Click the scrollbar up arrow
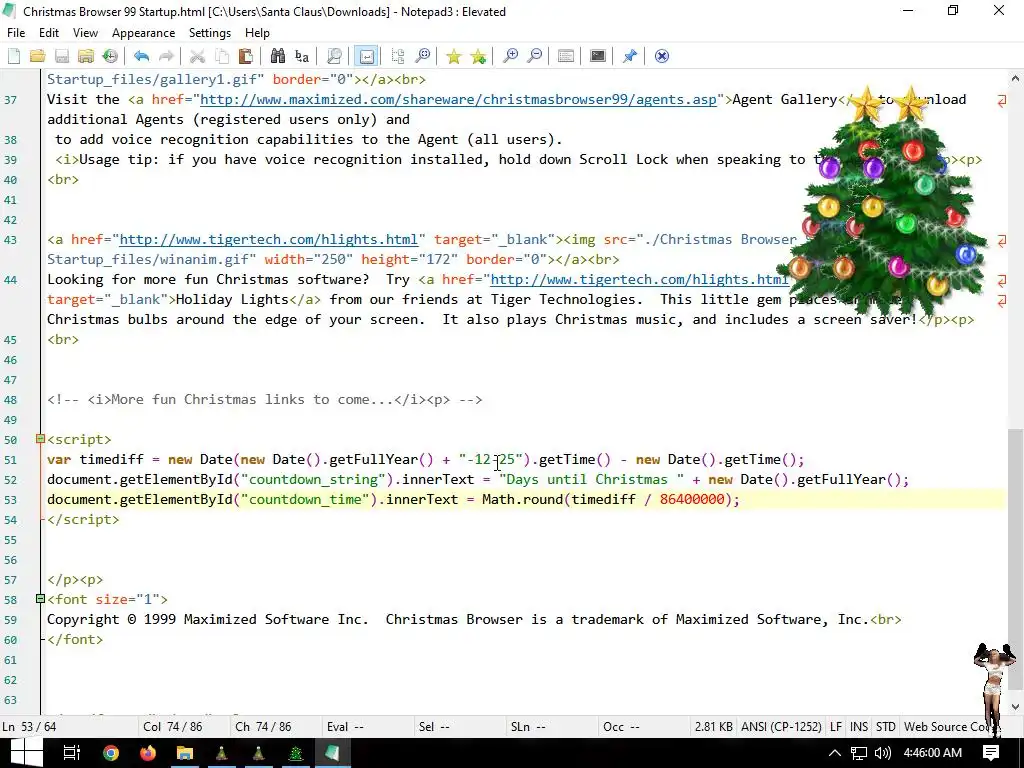This screenshot has width=1024, height=768. 1015,78
